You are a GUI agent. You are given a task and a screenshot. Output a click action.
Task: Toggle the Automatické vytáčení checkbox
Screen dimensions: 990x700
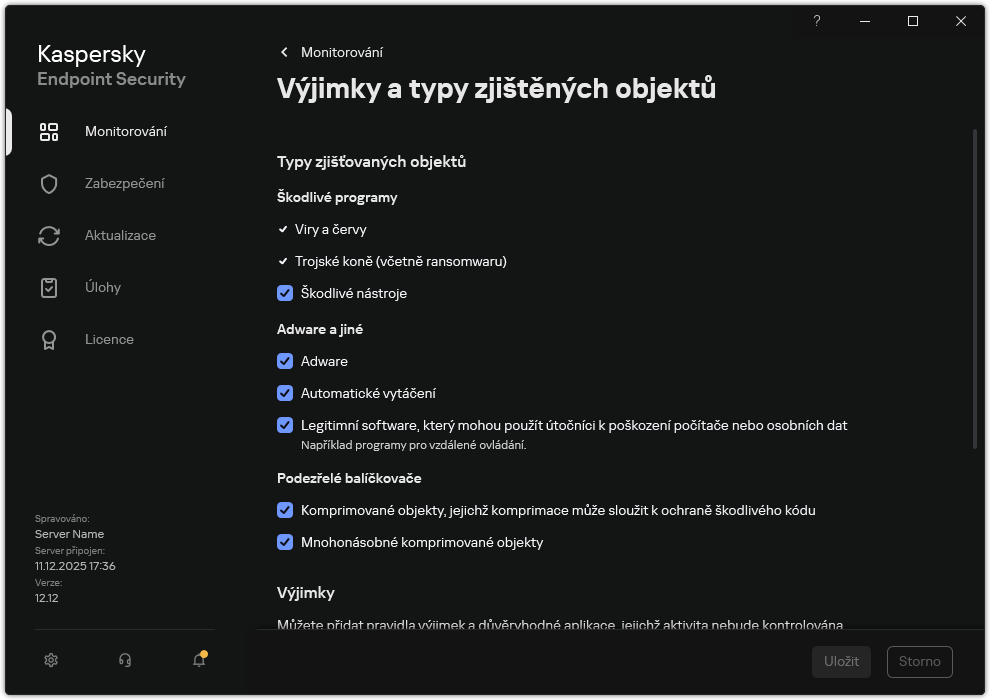[x=285, y=393]
